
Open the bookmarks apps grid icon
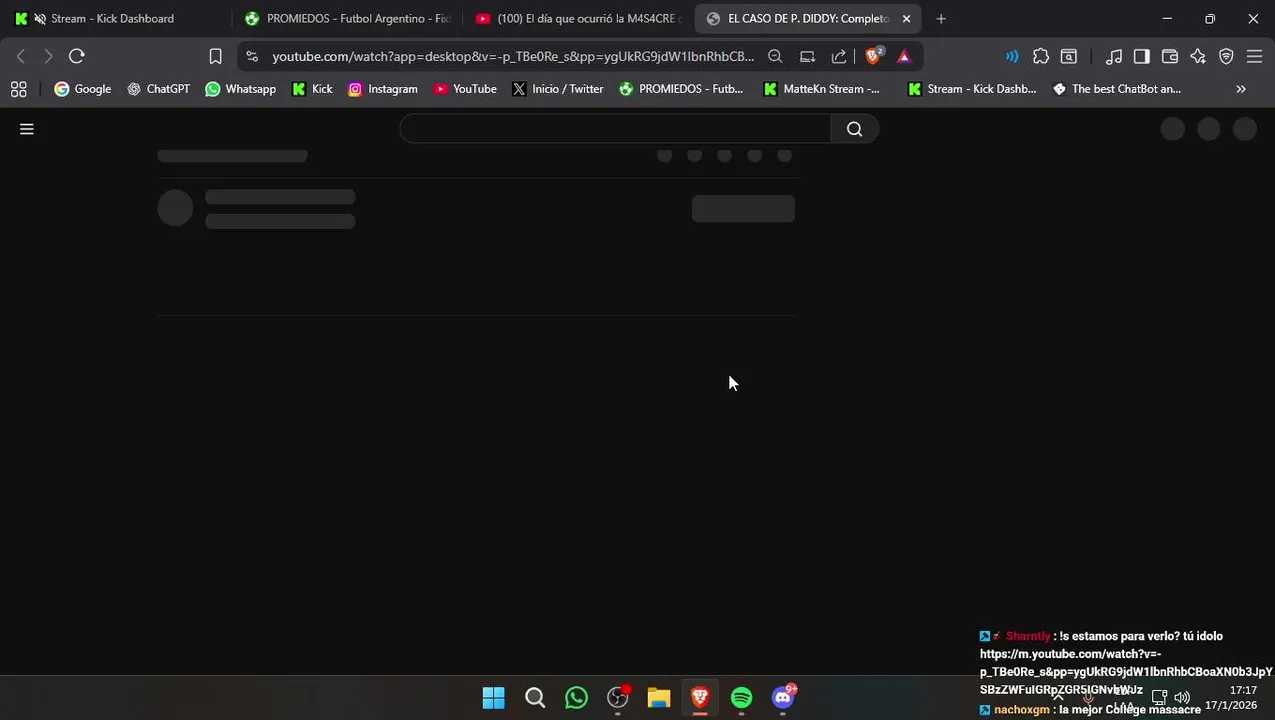click(18, 89)
